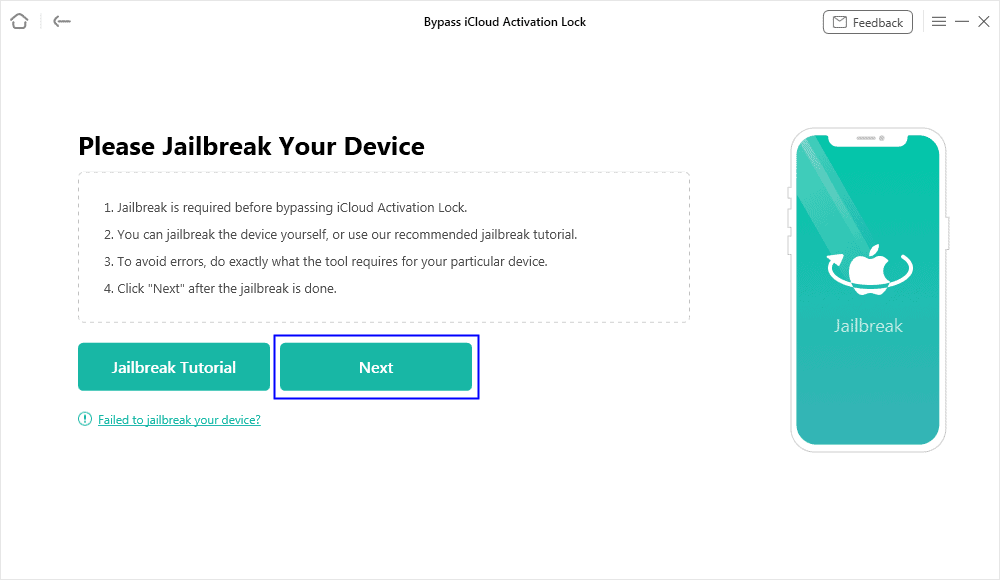Go to the Home screen icon
This screenshot has width=1000, height=580.
[x=19, y=22]
